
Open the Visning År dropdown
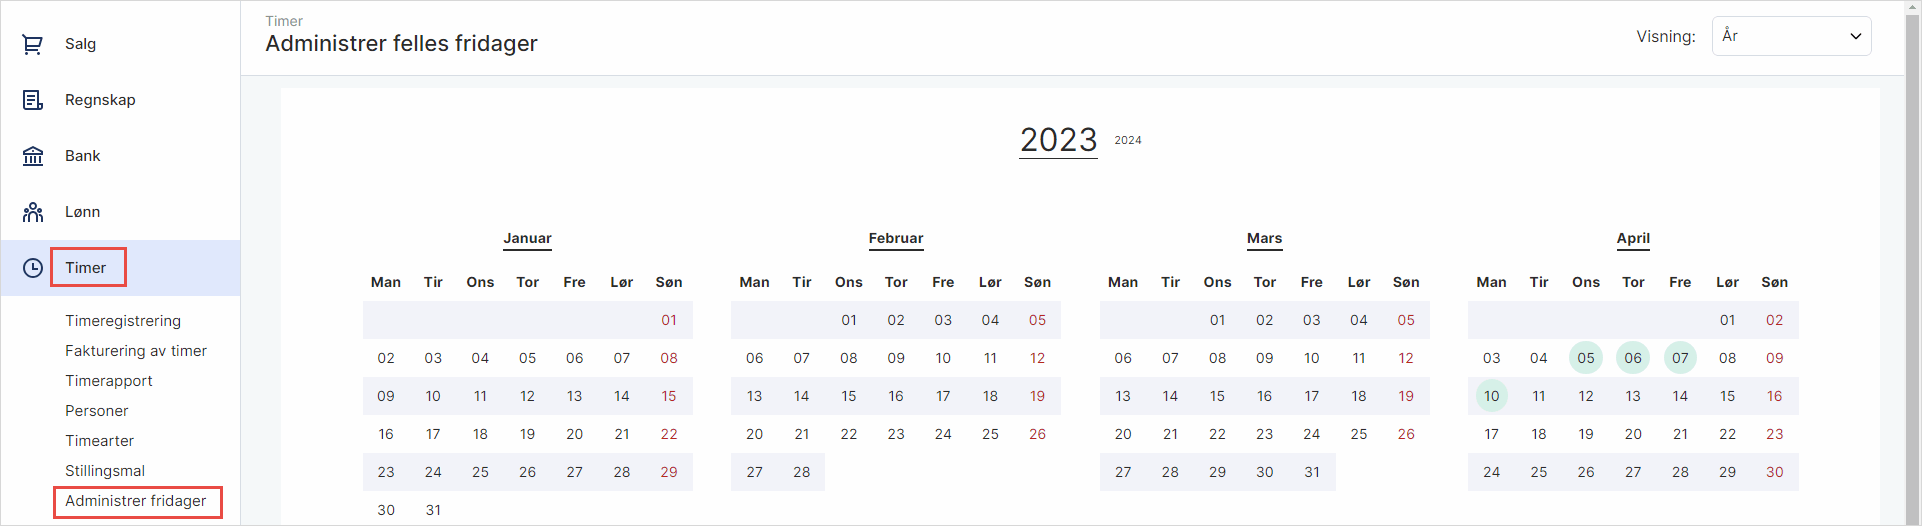pos(1790,36)
